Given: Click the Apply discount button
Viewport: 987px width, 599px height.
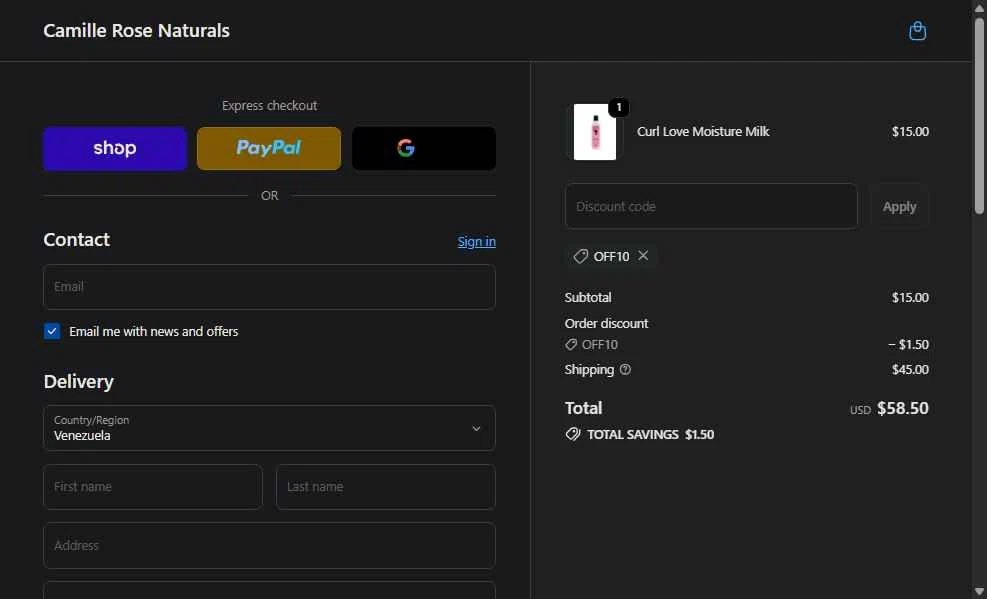Looking at the screenshot, I should click(899, 206).
